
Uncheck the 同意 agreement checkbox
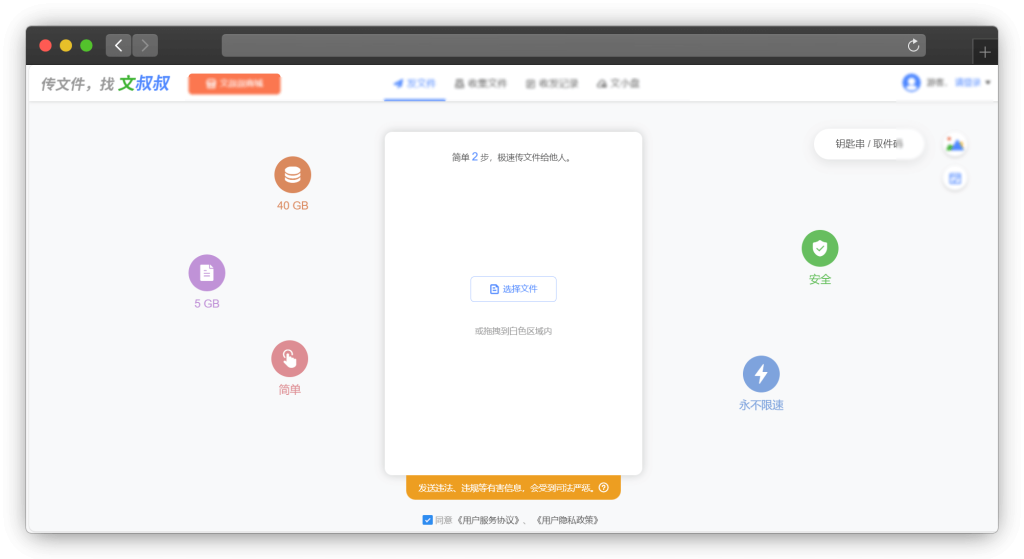click(x=428, y=520)
